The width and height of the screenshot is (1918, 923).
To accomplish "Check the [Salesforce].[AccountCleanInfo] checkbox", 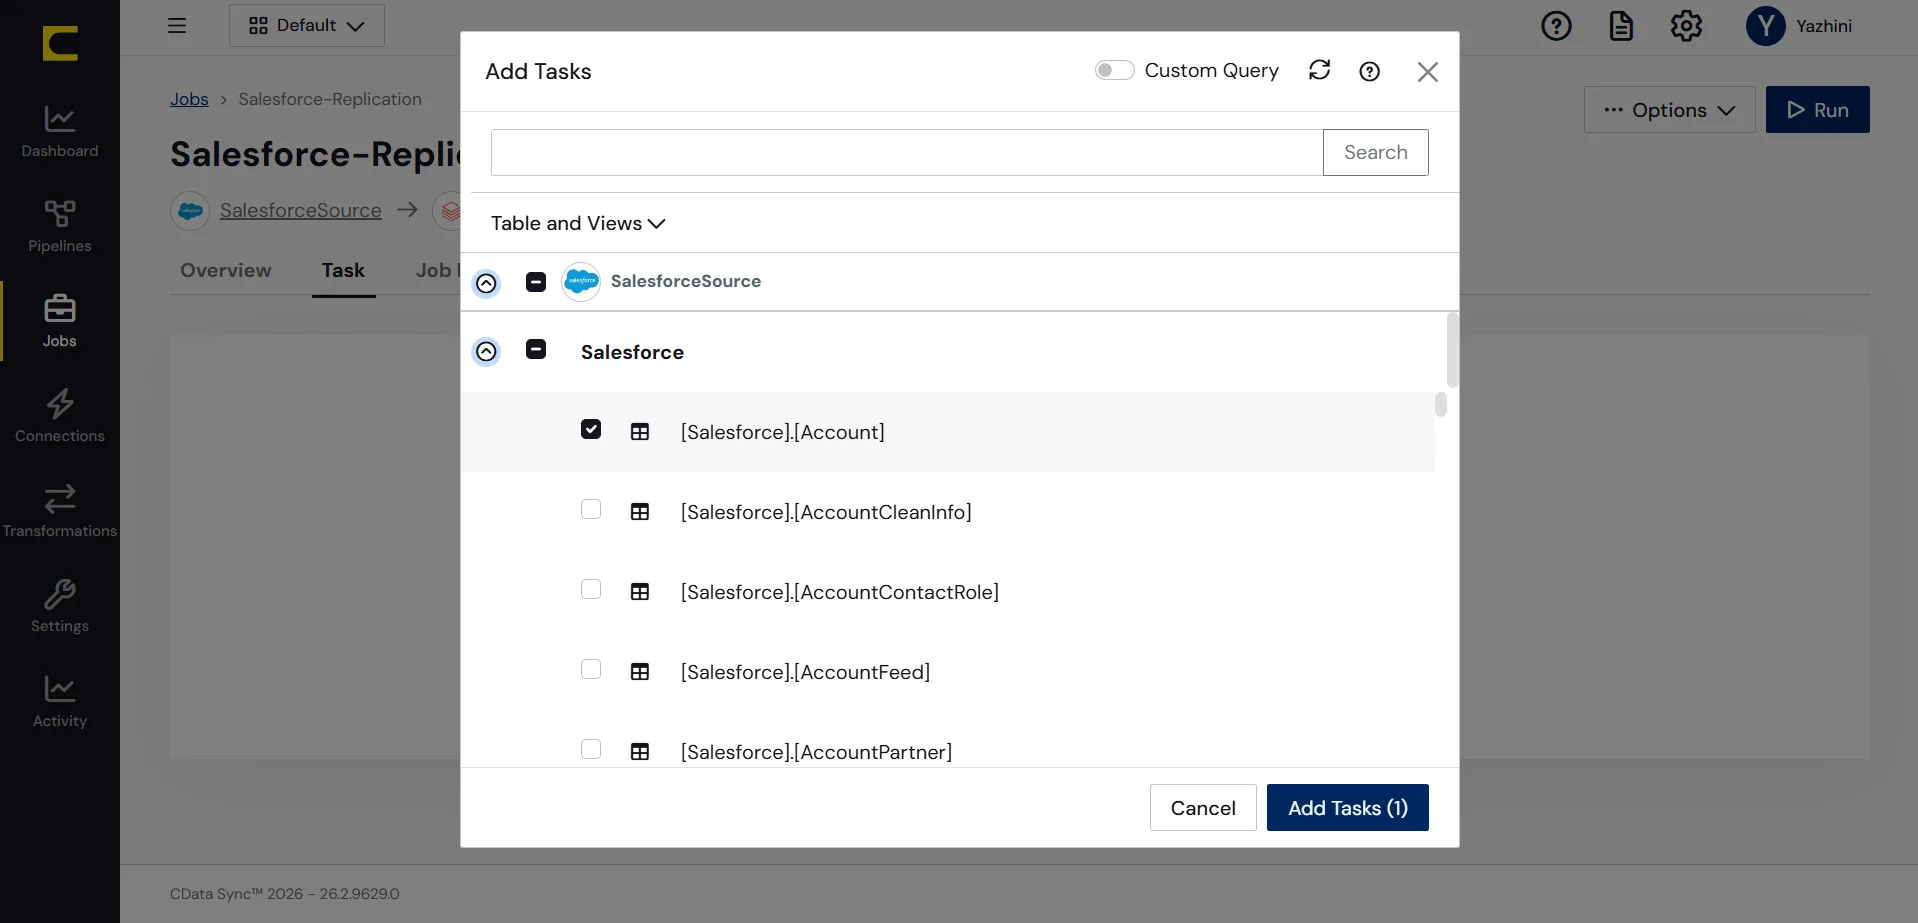I will [x=591, y=509].
